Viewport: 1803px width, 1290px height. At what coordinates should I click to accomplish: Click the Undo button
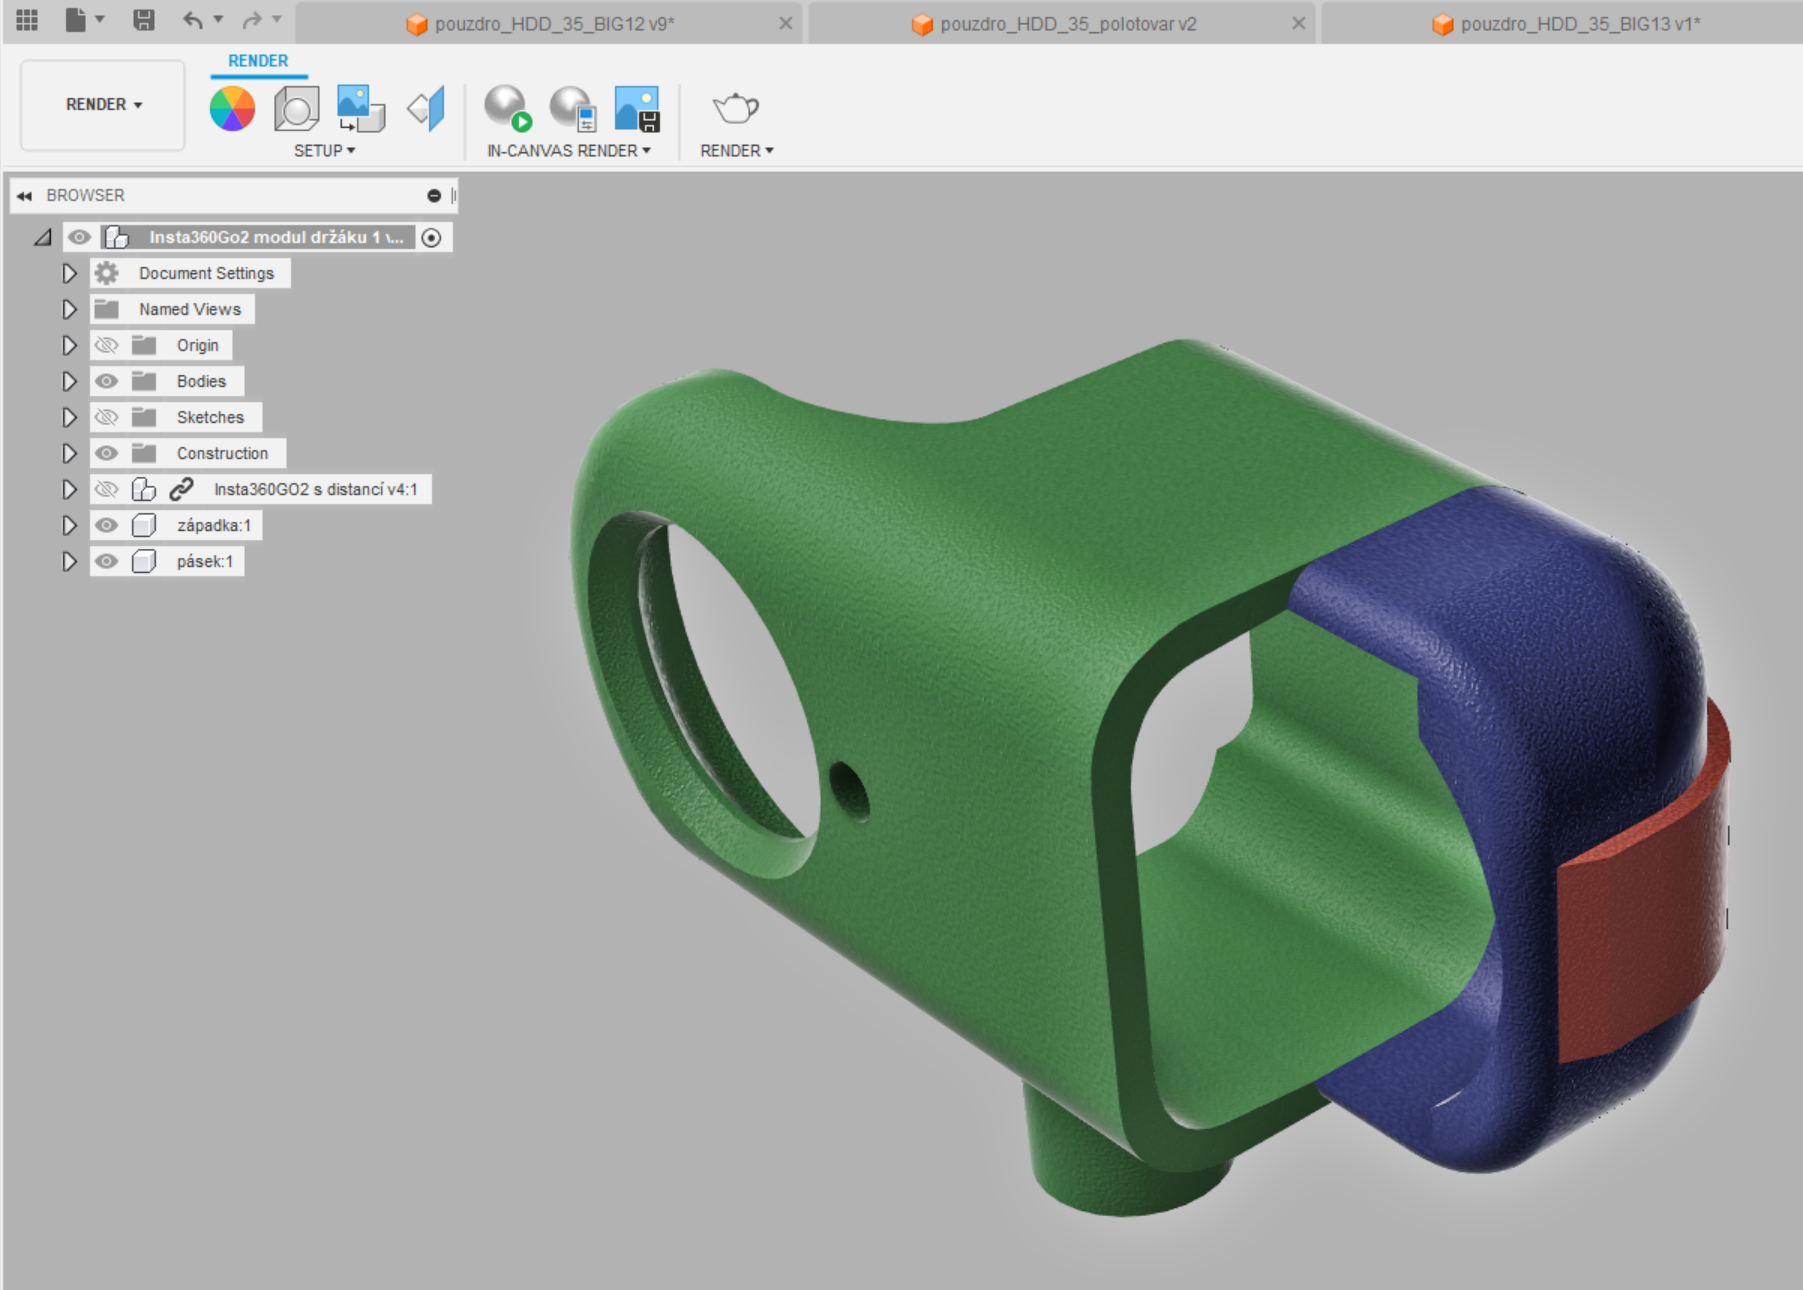coord(193,20)
